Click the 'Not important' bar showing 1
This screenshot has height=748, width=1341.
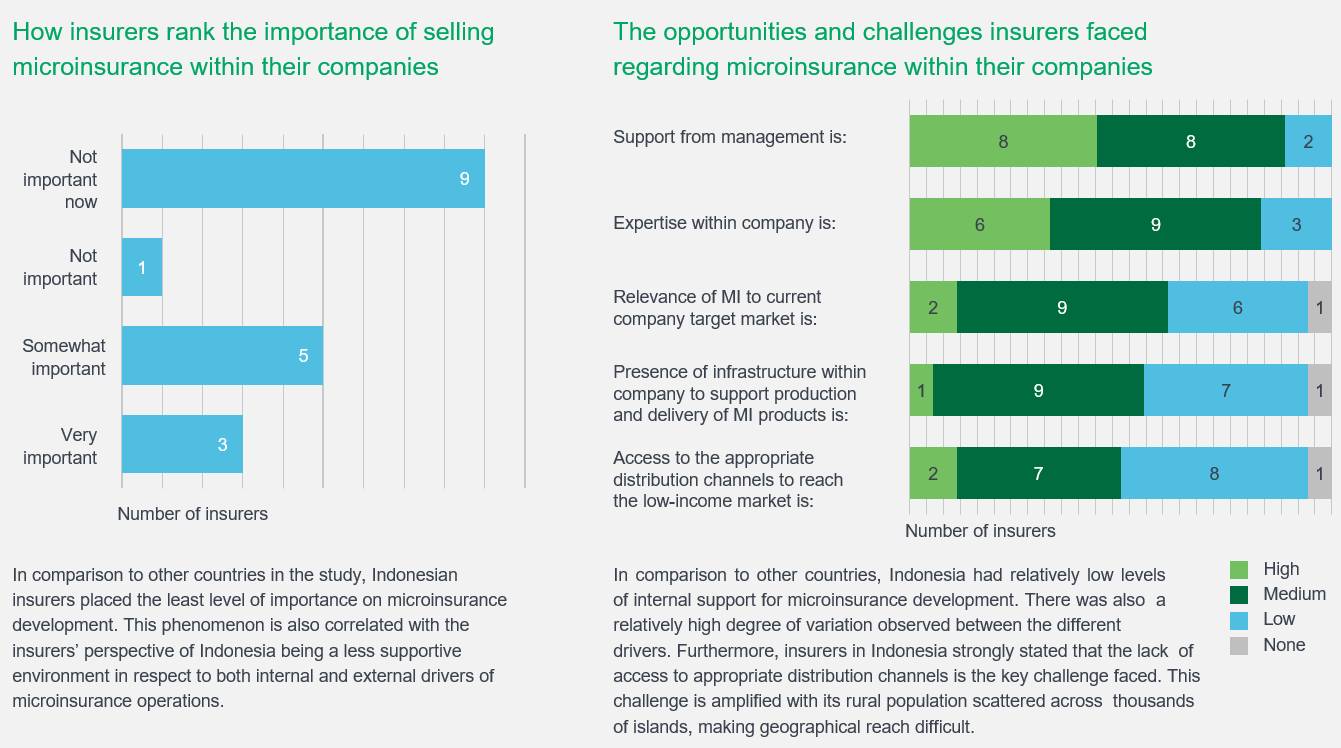coord(142,267)
